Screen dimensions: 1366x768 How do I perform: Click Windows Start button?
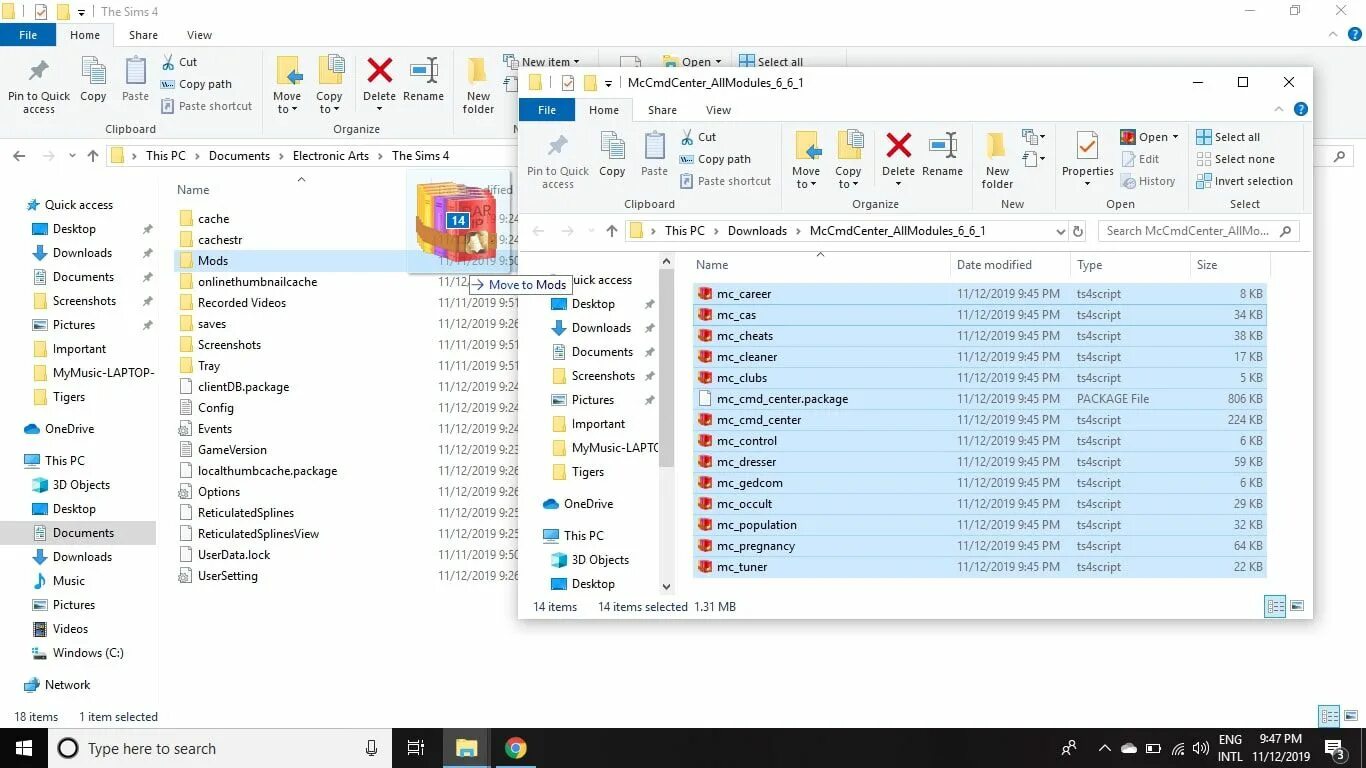[24, 748]
